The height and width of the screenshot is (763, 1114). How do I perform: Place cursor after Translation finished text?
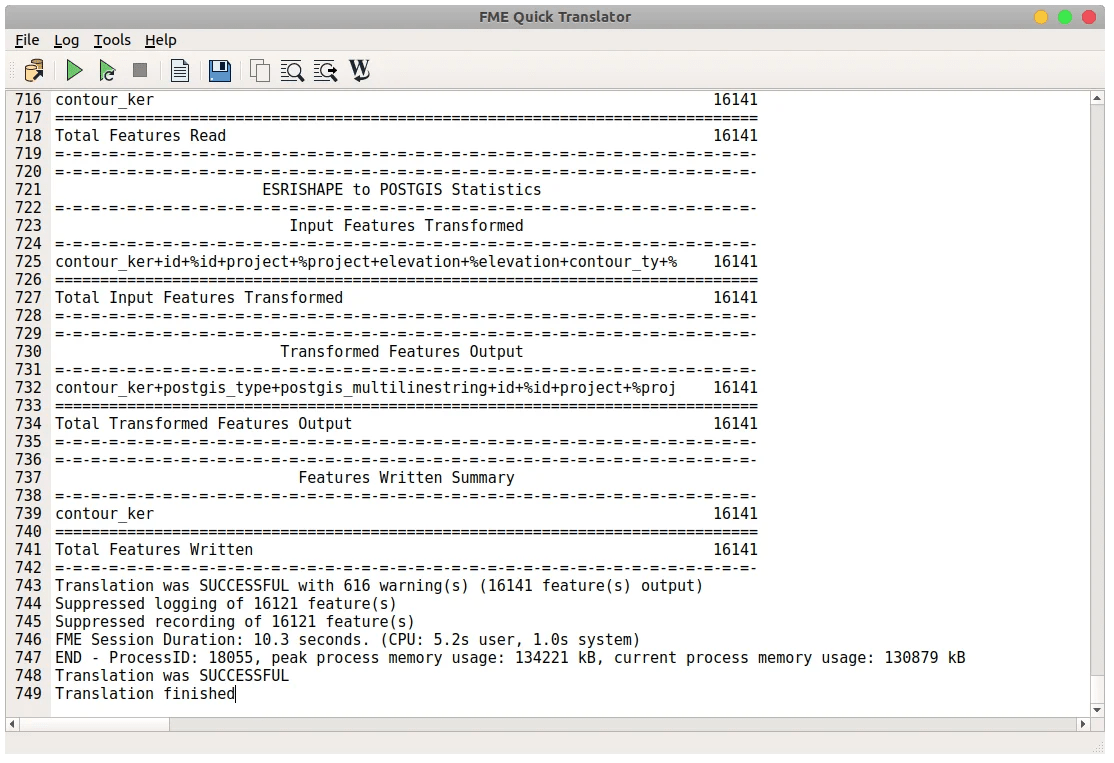[237, 694]
